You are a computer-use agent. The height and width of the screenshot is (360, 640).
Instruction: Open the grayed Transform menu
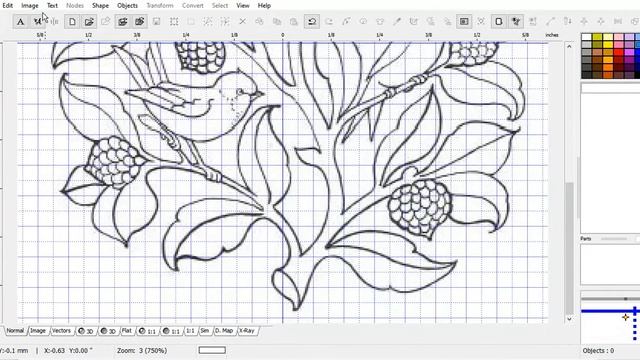160,6
